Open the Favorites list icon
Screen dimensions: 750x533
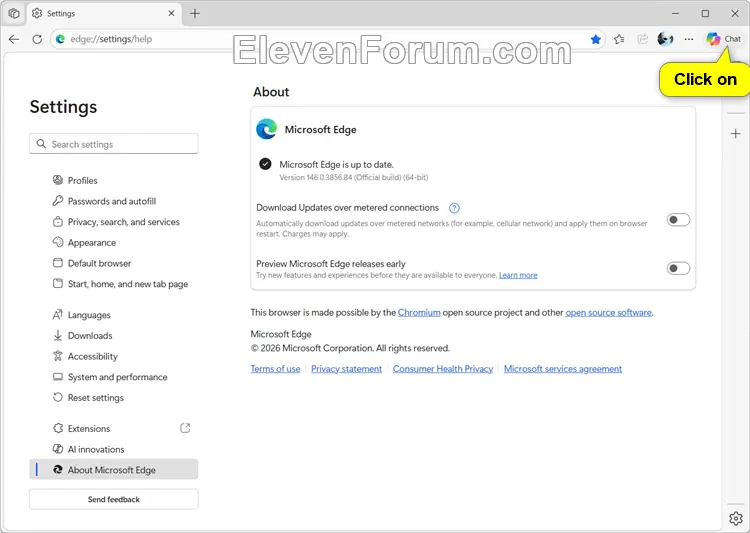(619, 39)
